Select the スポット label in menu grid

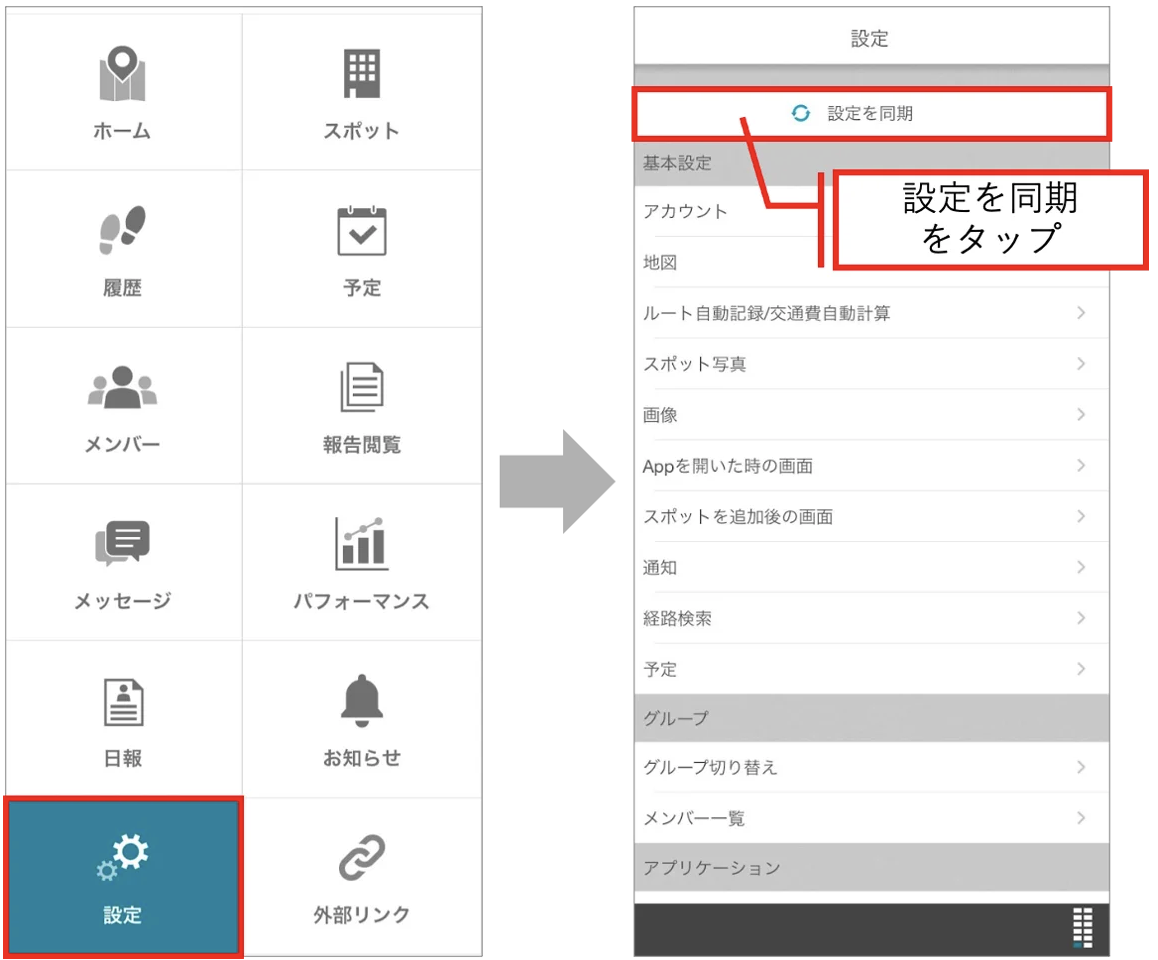[362, 131]
